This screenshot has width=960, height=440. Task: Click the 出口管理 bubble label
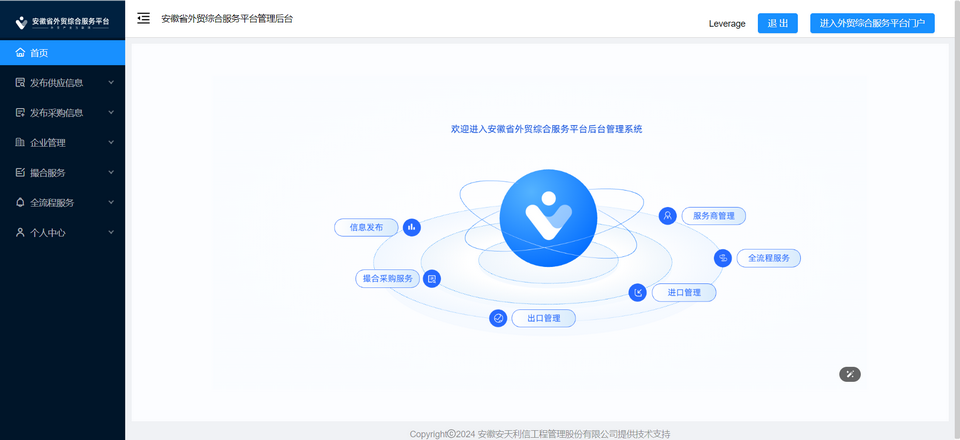[544, 318]
